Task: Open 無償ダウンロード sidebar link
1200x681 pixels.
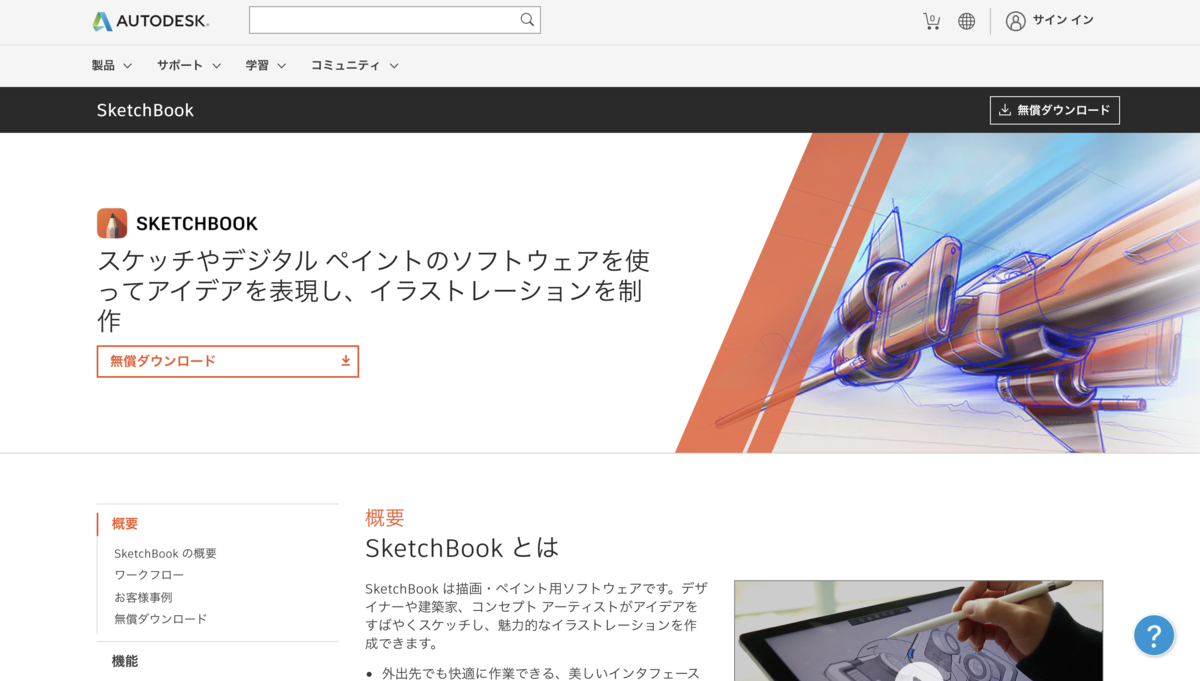Action: click(x=161, y=620)
